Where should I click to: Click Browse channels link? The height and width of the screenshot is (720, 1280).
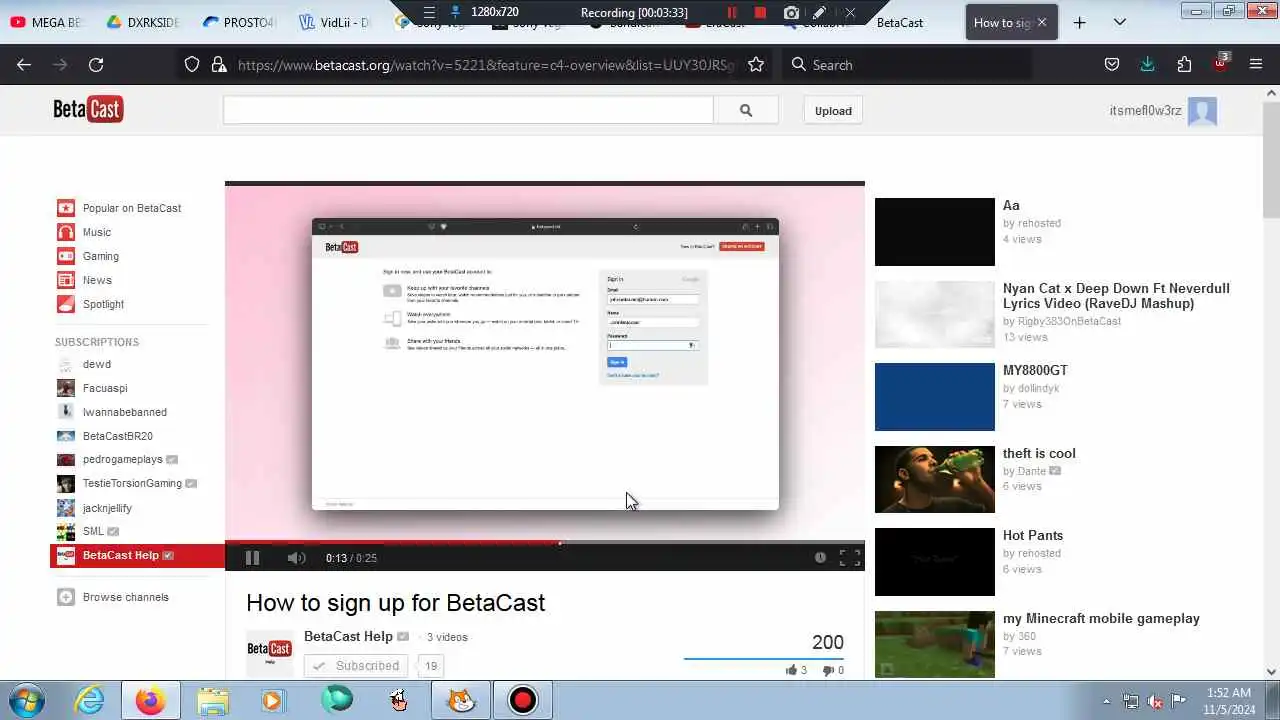tap(126, 597)
